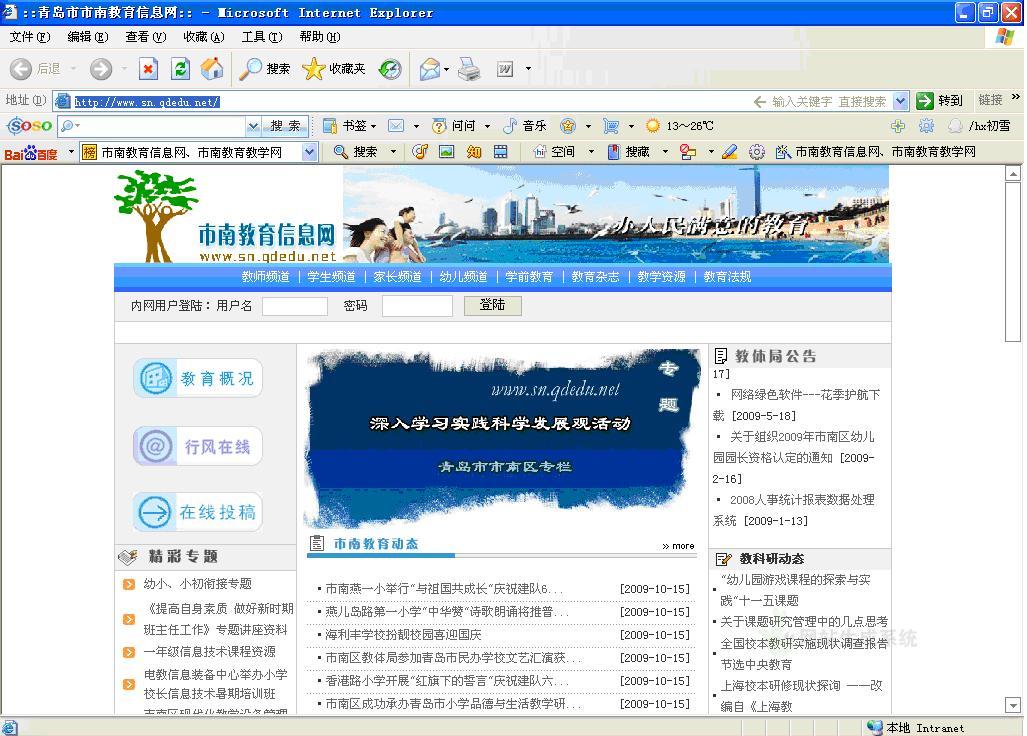
Task: Click the Baidu toolbar settings gear icon
Action: coord(756,152)
